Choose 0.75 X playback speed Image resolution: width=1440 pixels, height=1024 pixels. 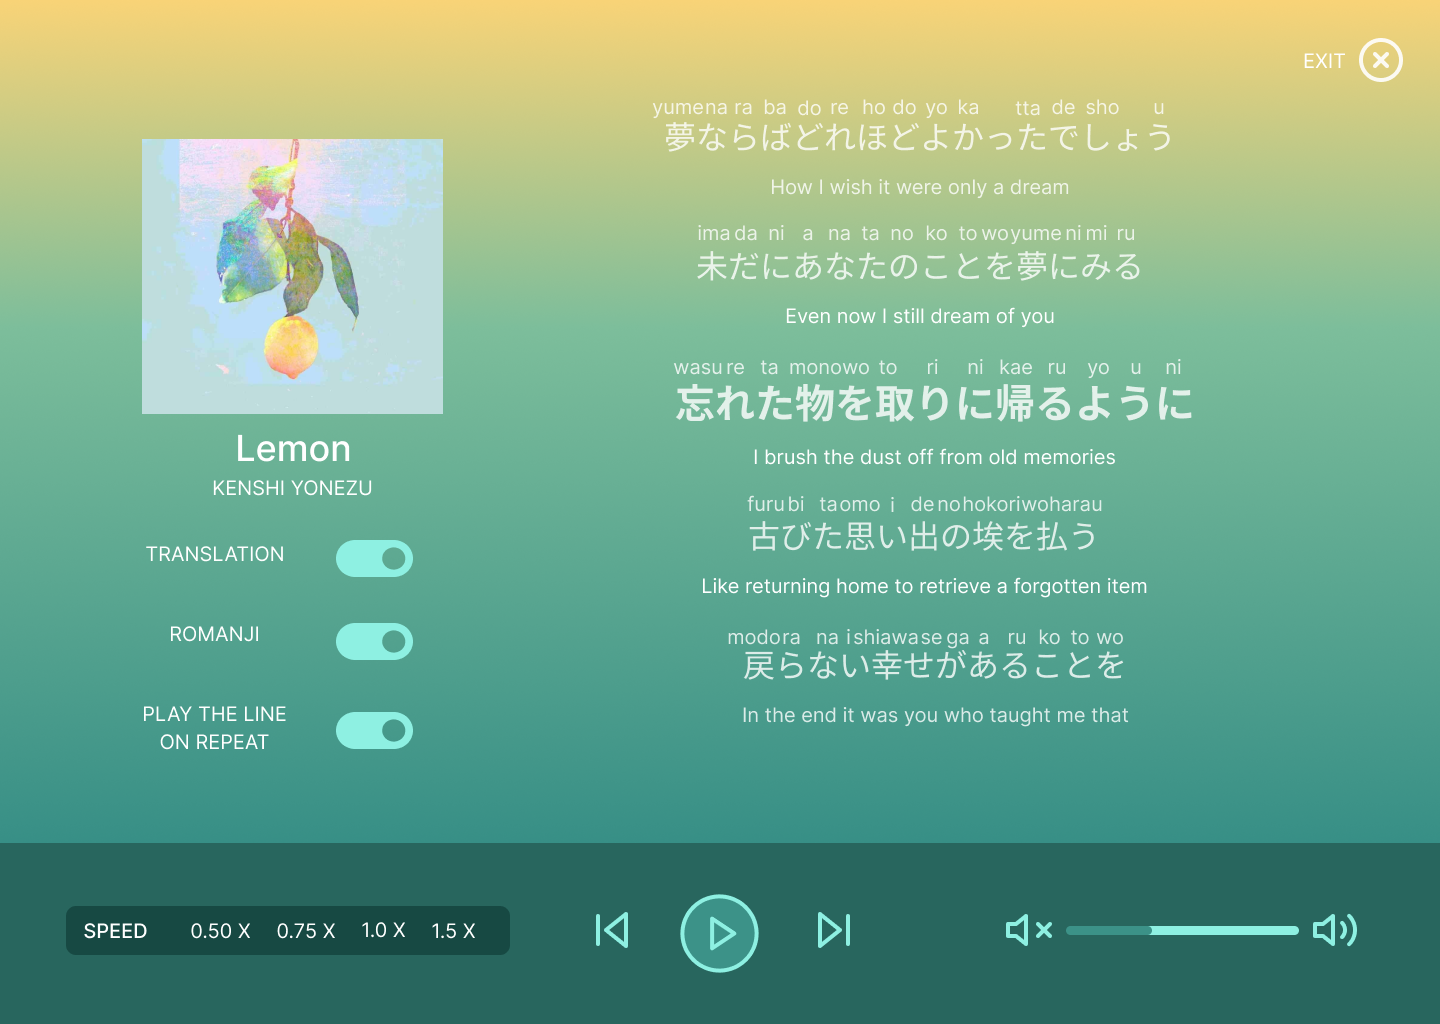(x=306, y=931)
